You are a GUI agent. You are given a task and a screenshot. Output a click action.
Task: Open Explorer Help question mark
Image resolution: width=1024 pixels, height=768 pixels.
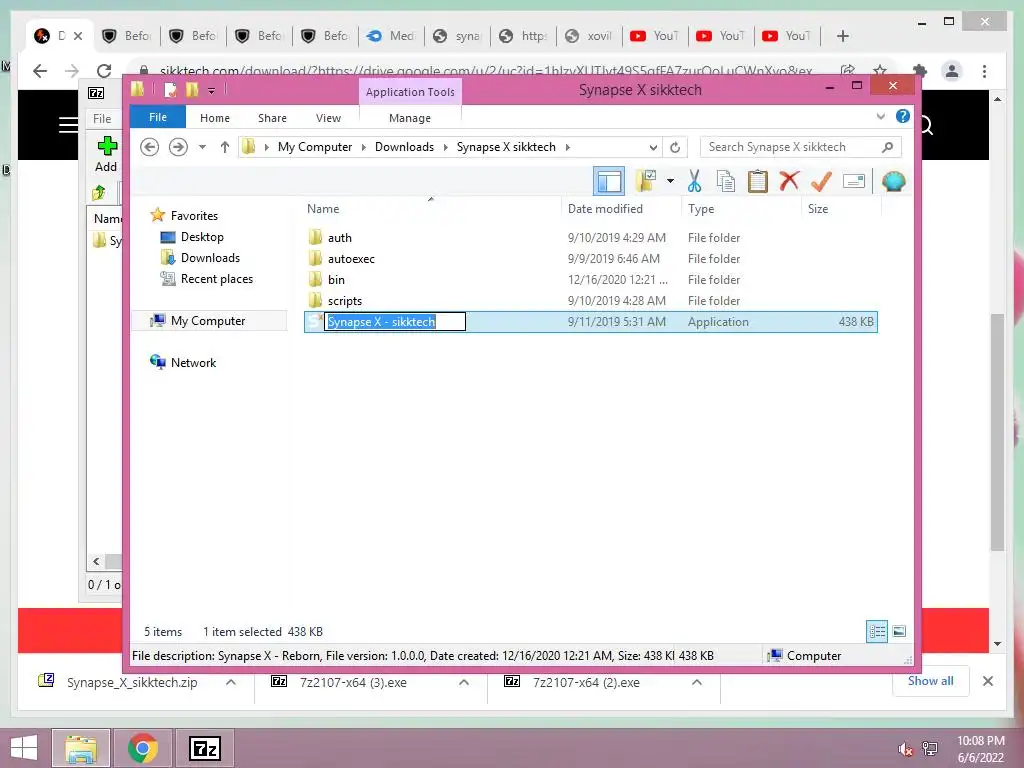903,116
